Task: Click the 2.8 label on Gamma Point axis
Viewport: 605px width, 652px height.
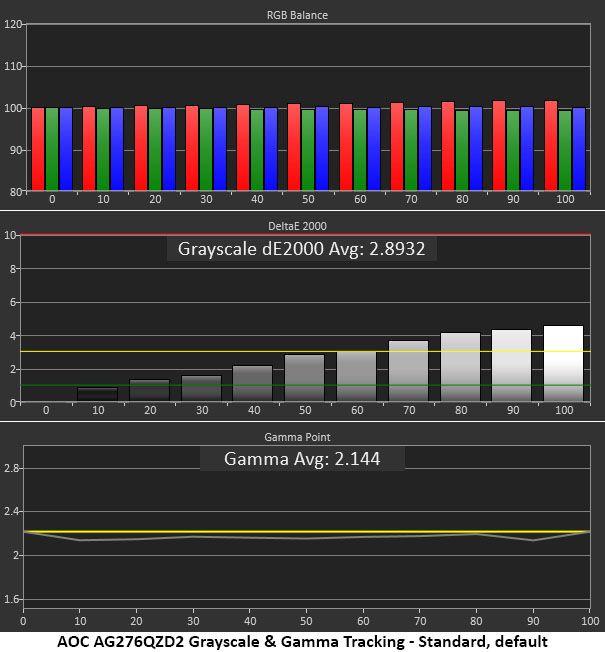Action: 11,468
